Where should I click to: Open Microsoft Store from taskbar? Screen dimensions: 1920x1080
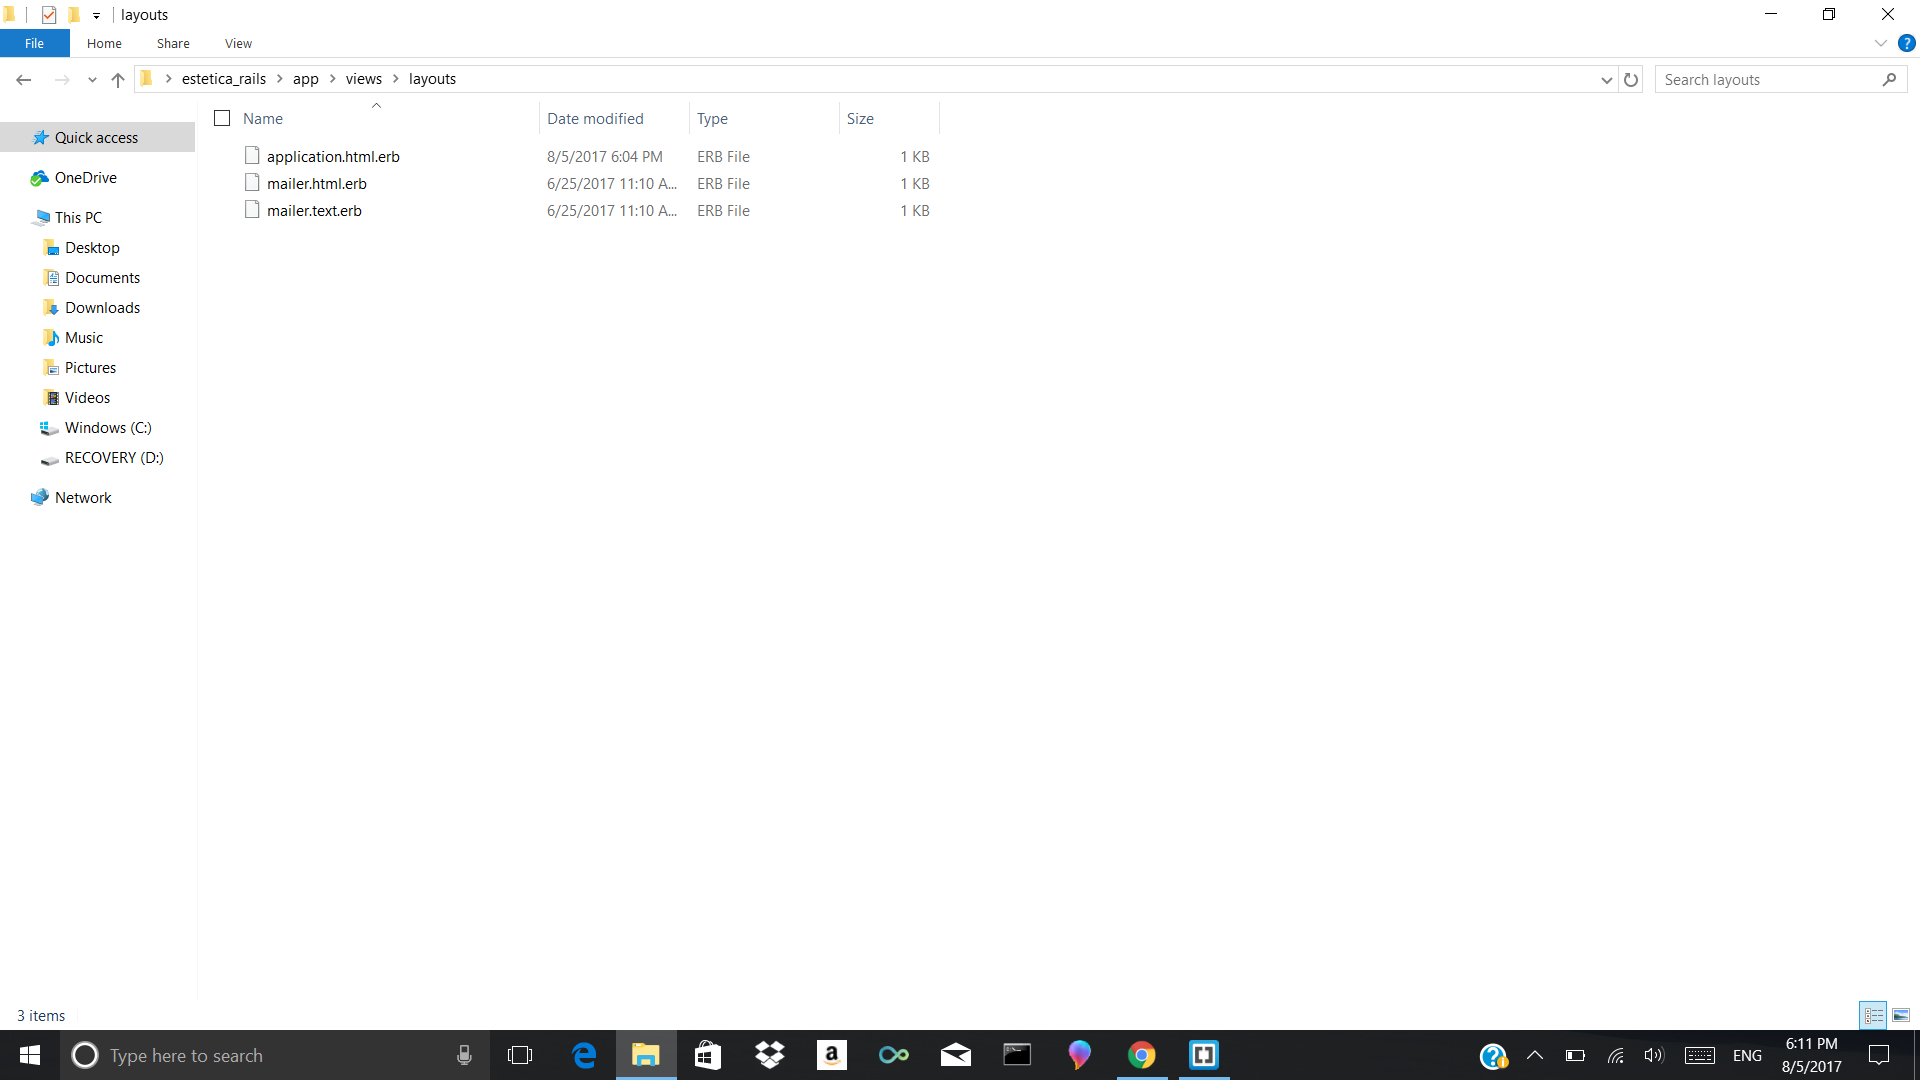tap(708, 1055)
